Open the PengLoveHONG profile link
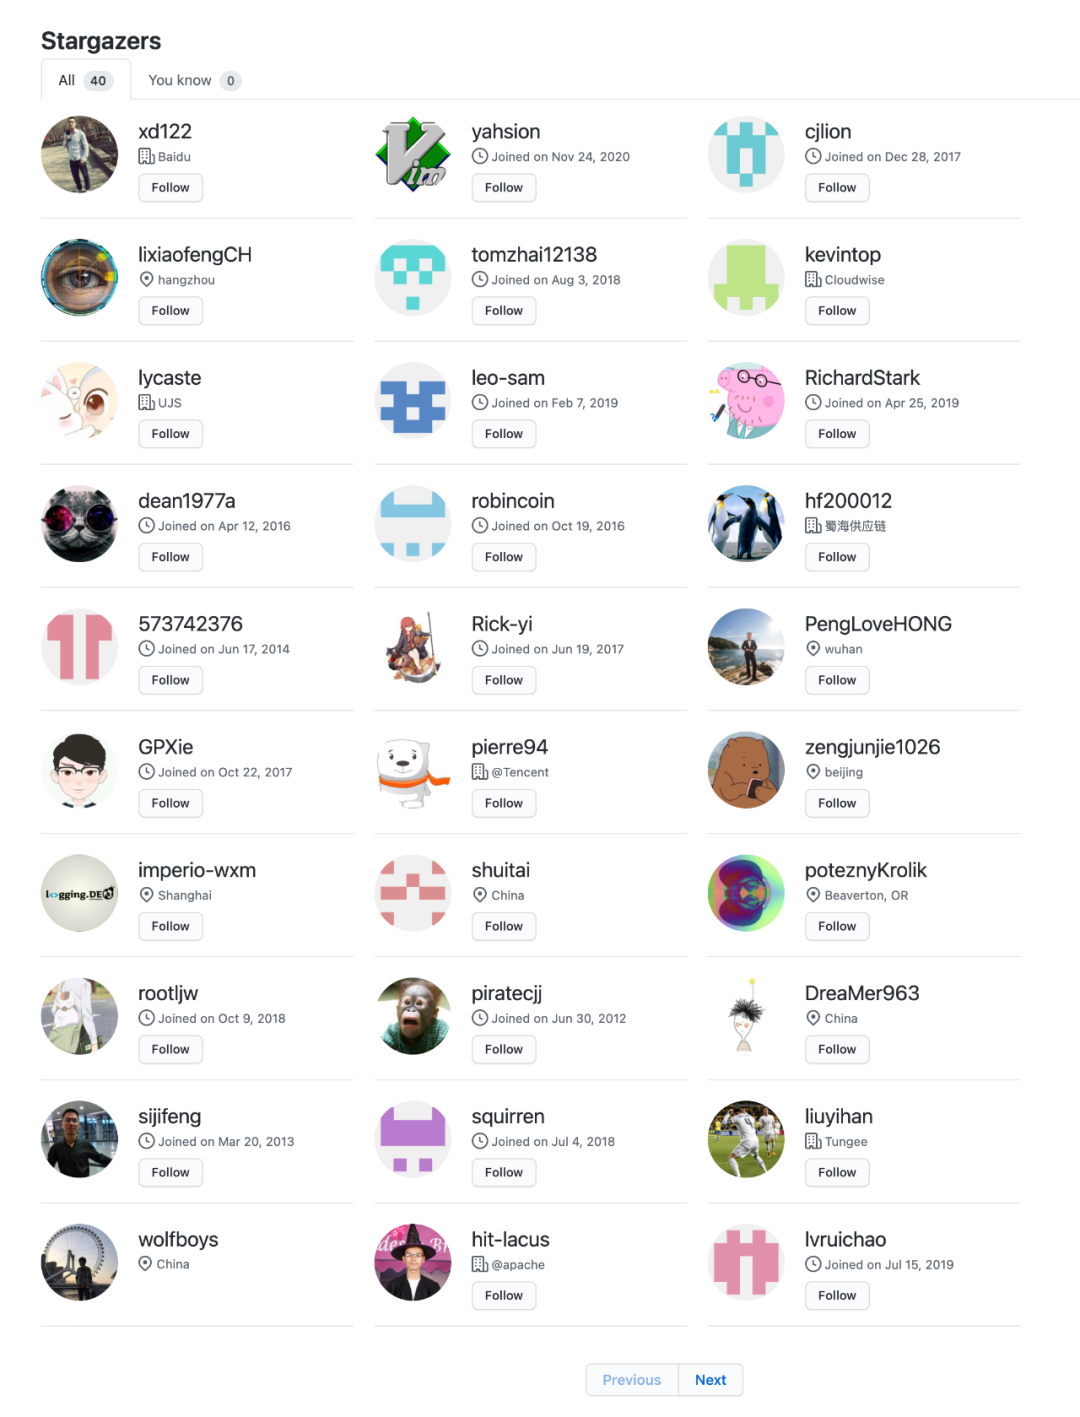The width and height of the screenshot is (1080, 1417). tap(878, 624)
